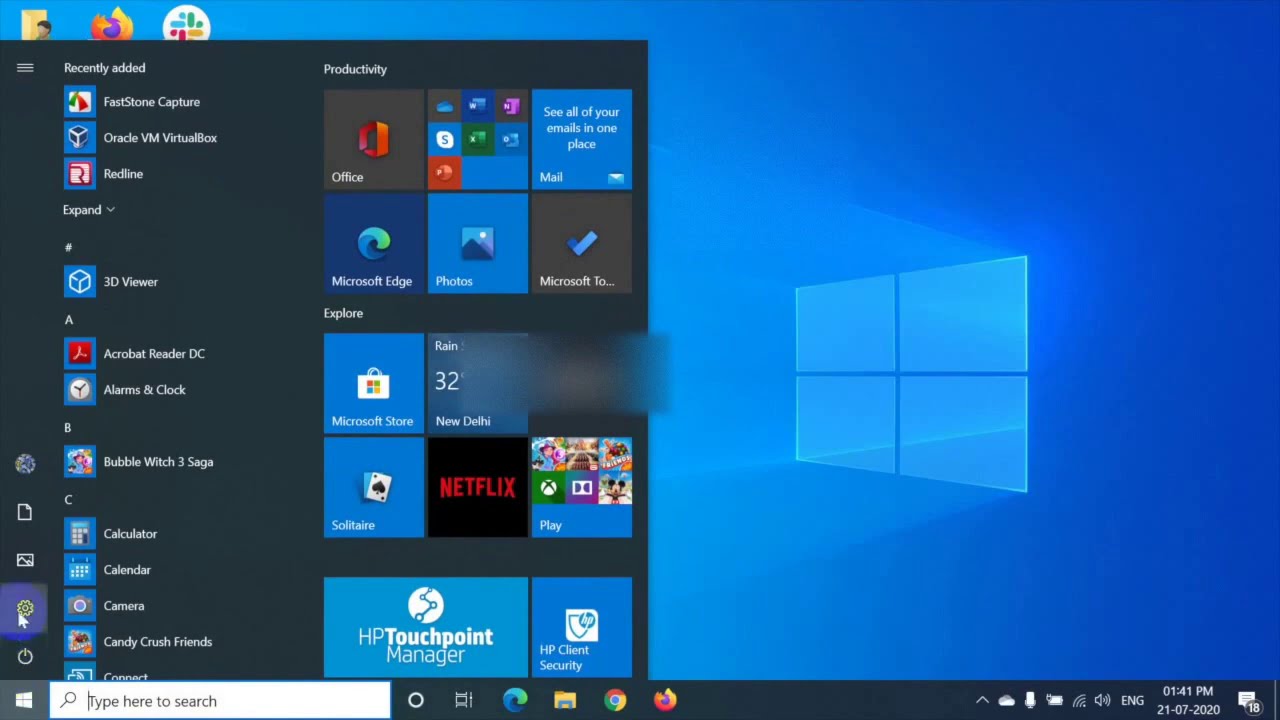Viewport: 1280px width, 720px height.
Task: Click the Productivity group header
Action: [355, 69]
